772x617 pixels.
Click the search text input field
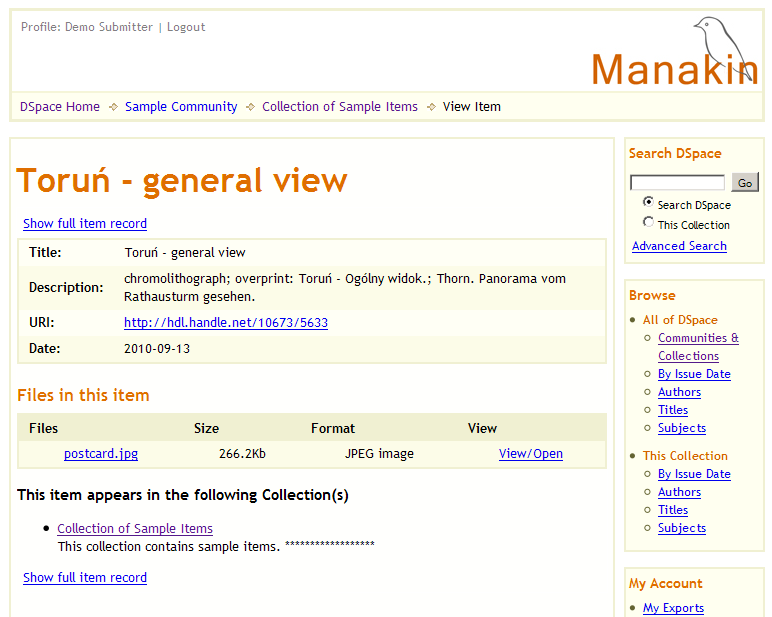coord(677,183)
